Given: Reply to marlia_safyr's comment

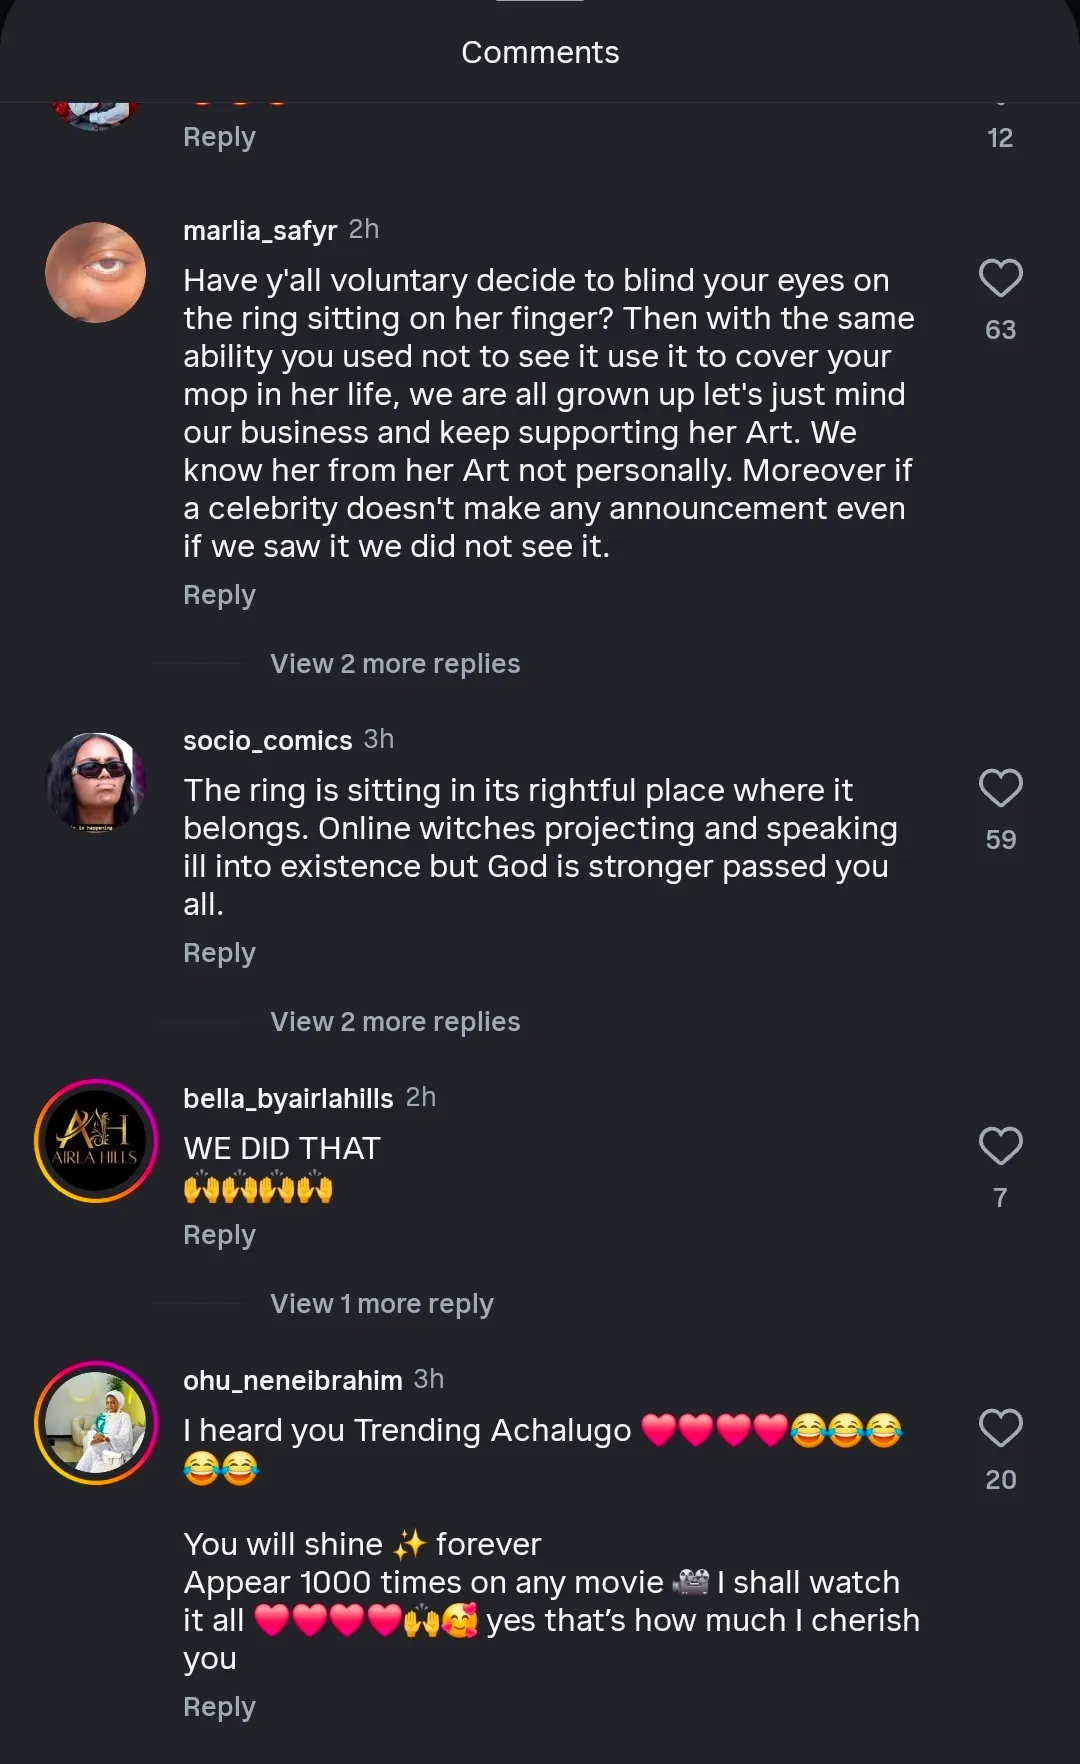Looking at the screenshot, I should [219, 595].
